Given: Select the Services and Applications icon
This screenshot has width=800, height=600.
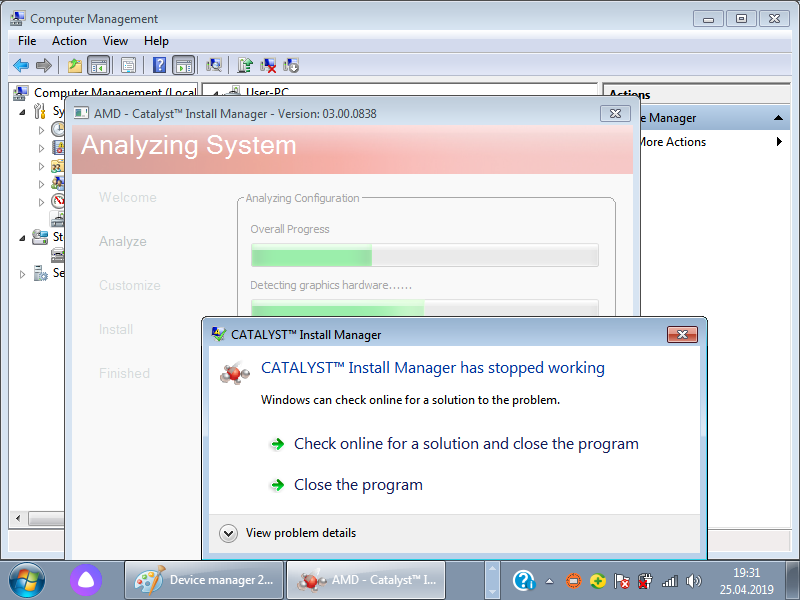Looking at the screenshot, I should 40,273.
